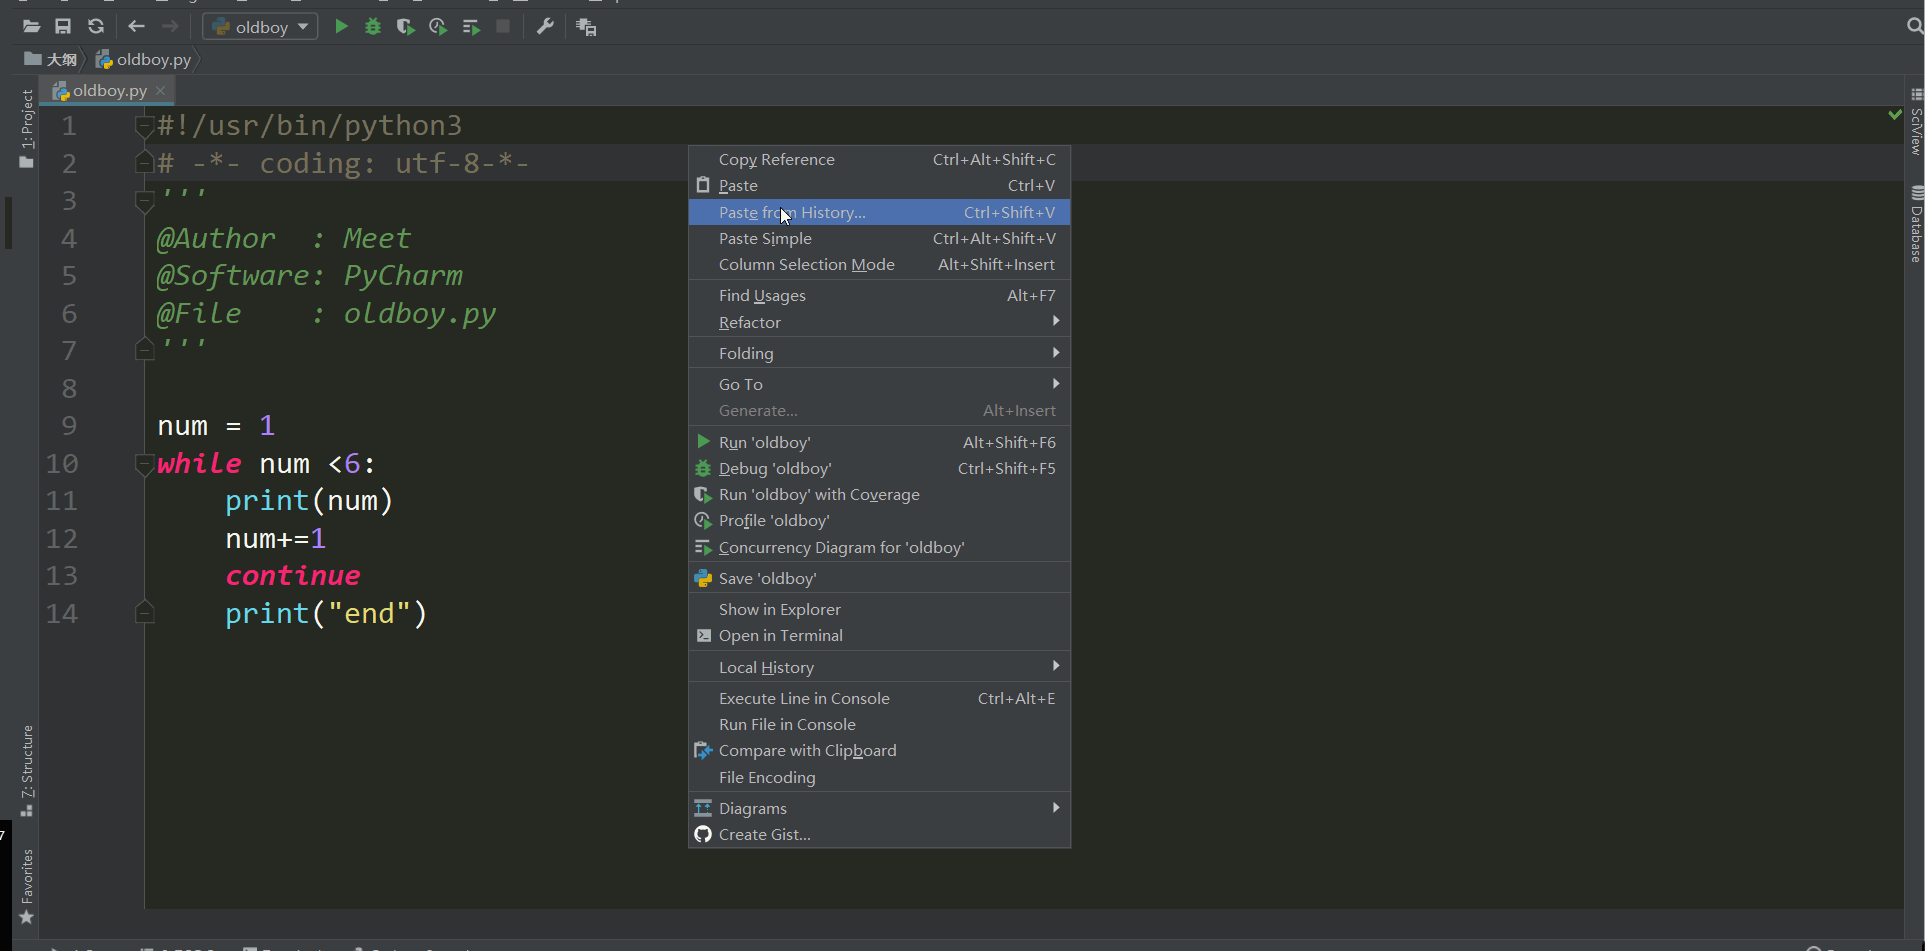Expand the Refactor submenu

pyautogui.click(x=879, y=322)
